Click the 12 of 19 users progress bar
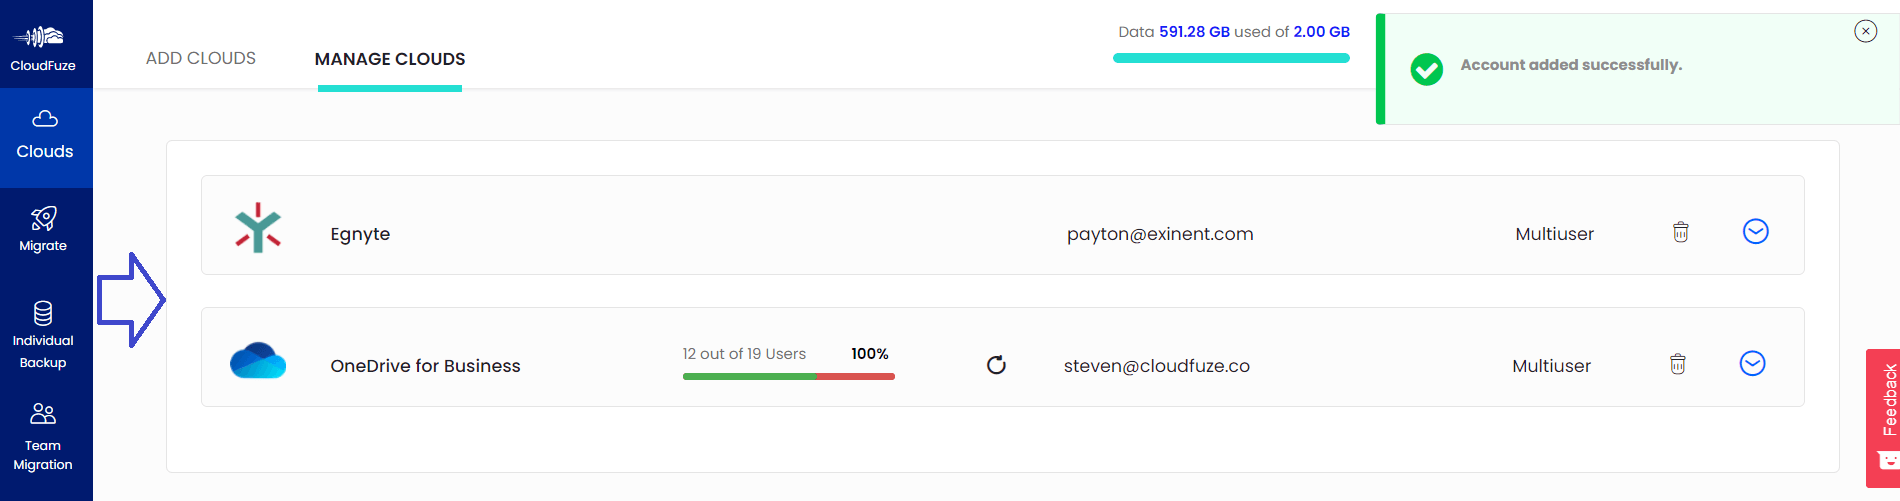 789,376
